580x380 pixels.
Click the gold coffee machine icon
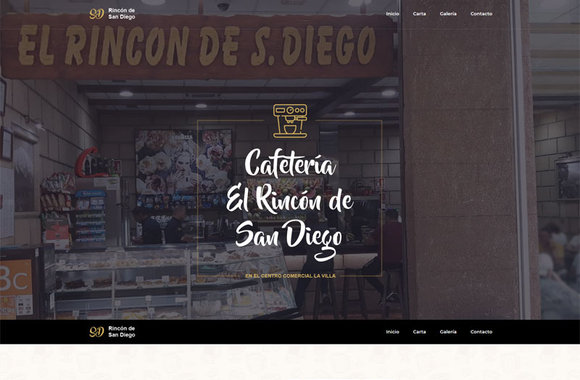[290, 121]
